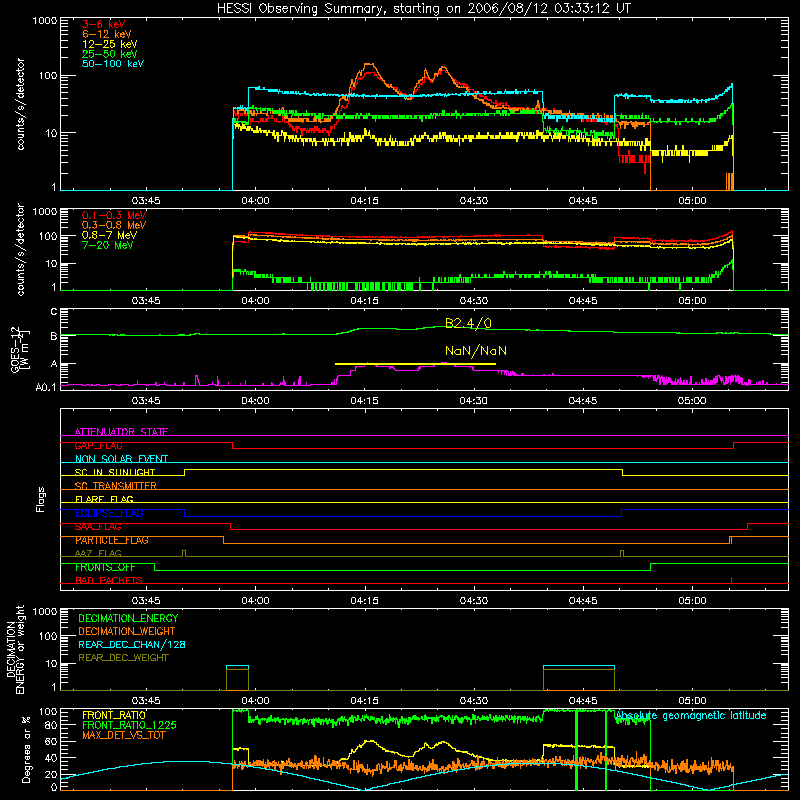Click the Absolute geomagnetic latitude label

click(691, 716)
